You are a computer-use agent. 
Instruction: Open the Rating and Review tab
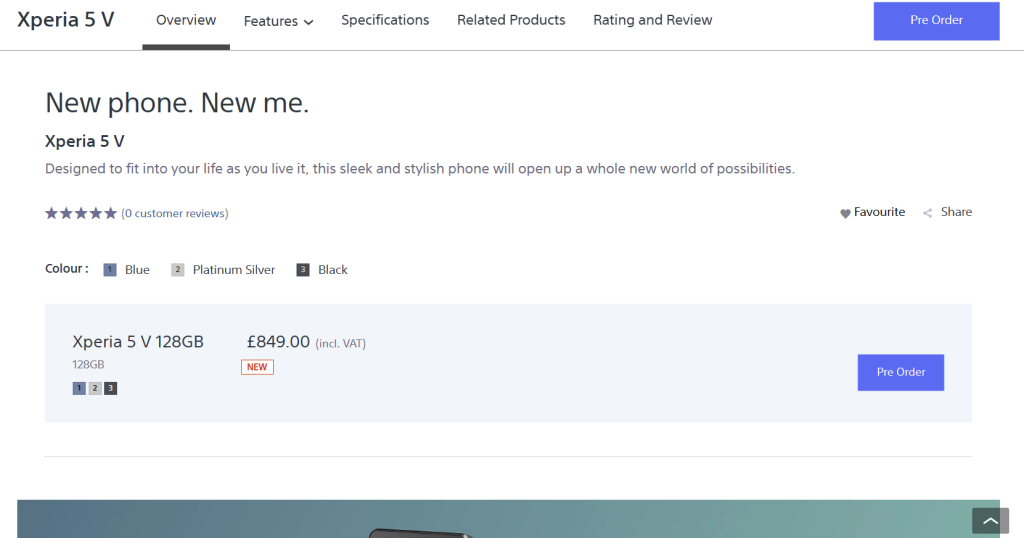pos(652,20)
